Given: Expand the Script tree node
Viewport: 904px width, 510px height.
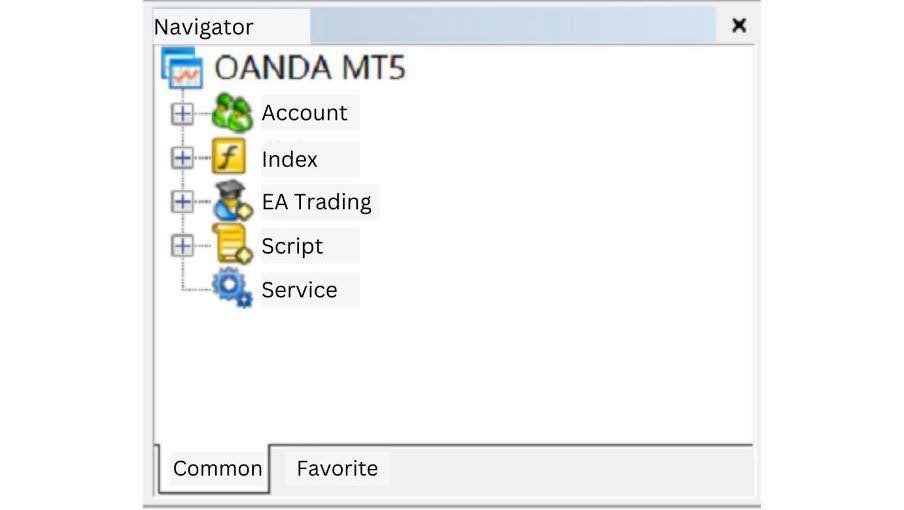Looking at the screenshot, I should (x=182, y=245).
